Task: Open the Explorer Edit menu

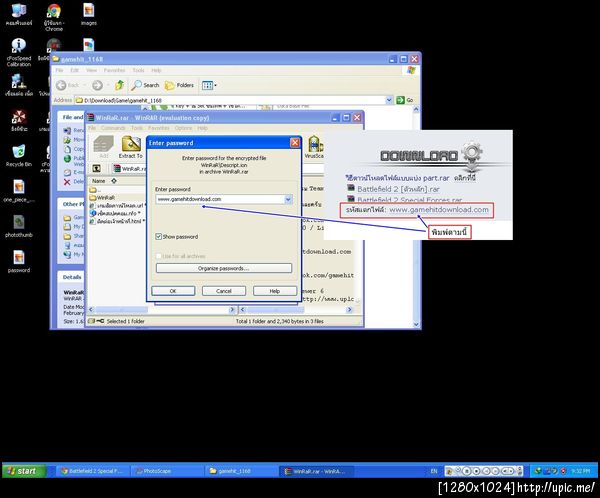Action: 74,70
